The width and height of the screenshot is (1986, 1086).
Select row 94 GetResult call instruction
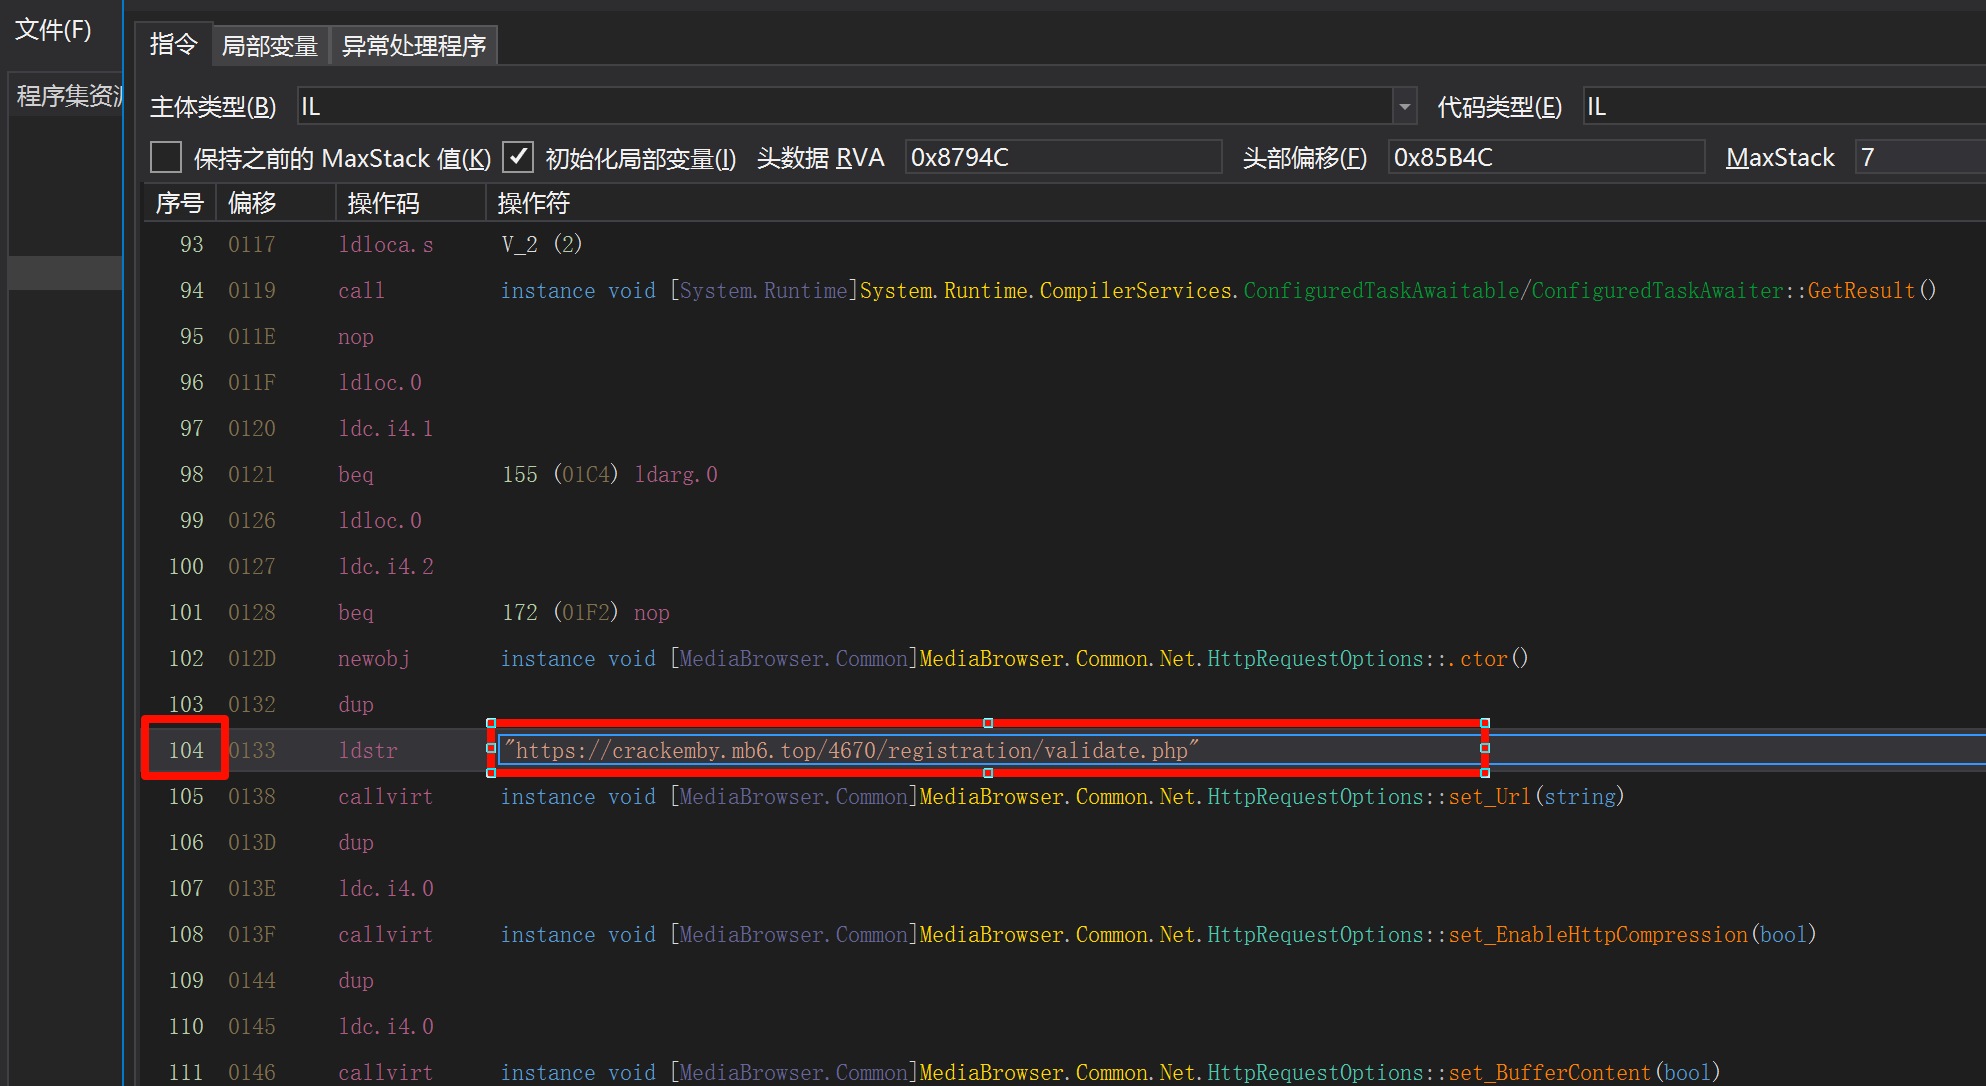(x=361, y=290)
